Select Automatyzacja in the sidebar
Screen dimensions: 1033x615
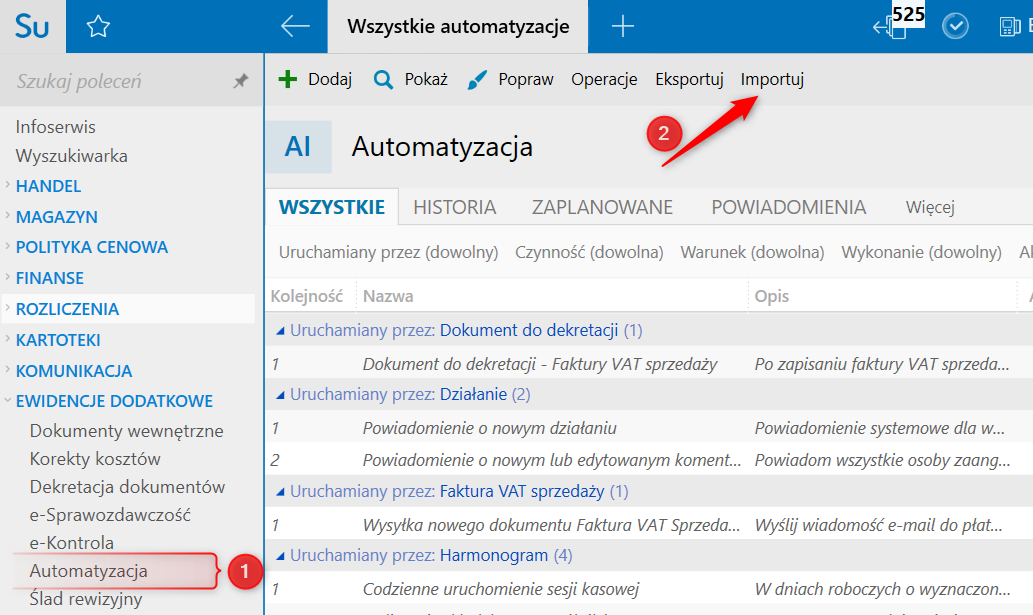pos(89,571)
